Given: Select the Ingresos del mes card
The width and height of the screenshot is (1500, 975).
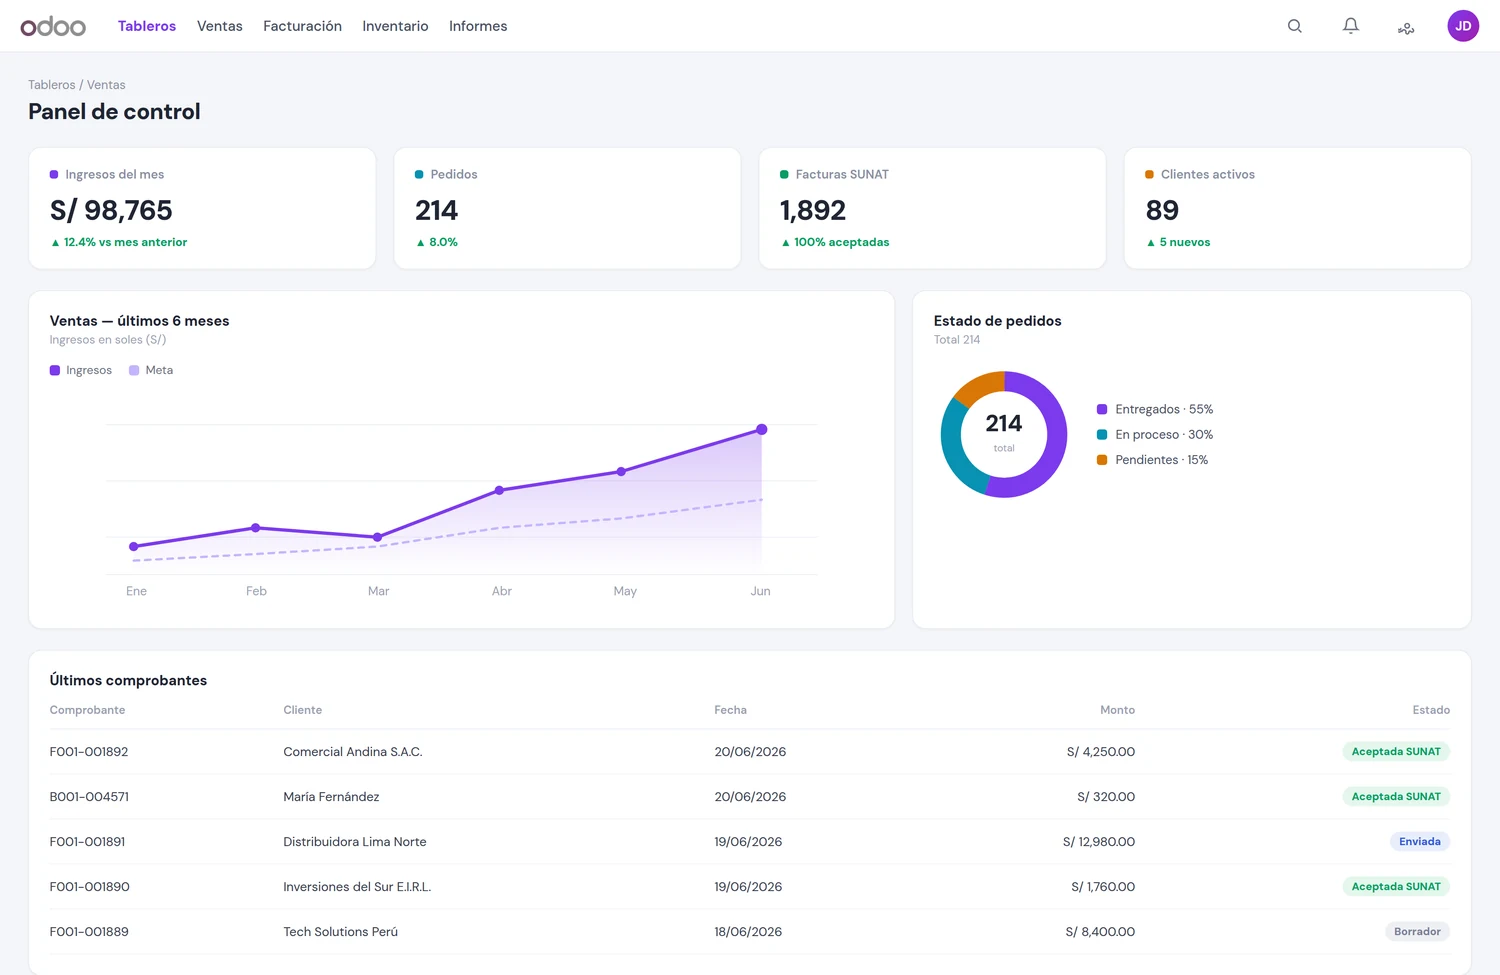Looking at the screenshot, I should [202, 208].
